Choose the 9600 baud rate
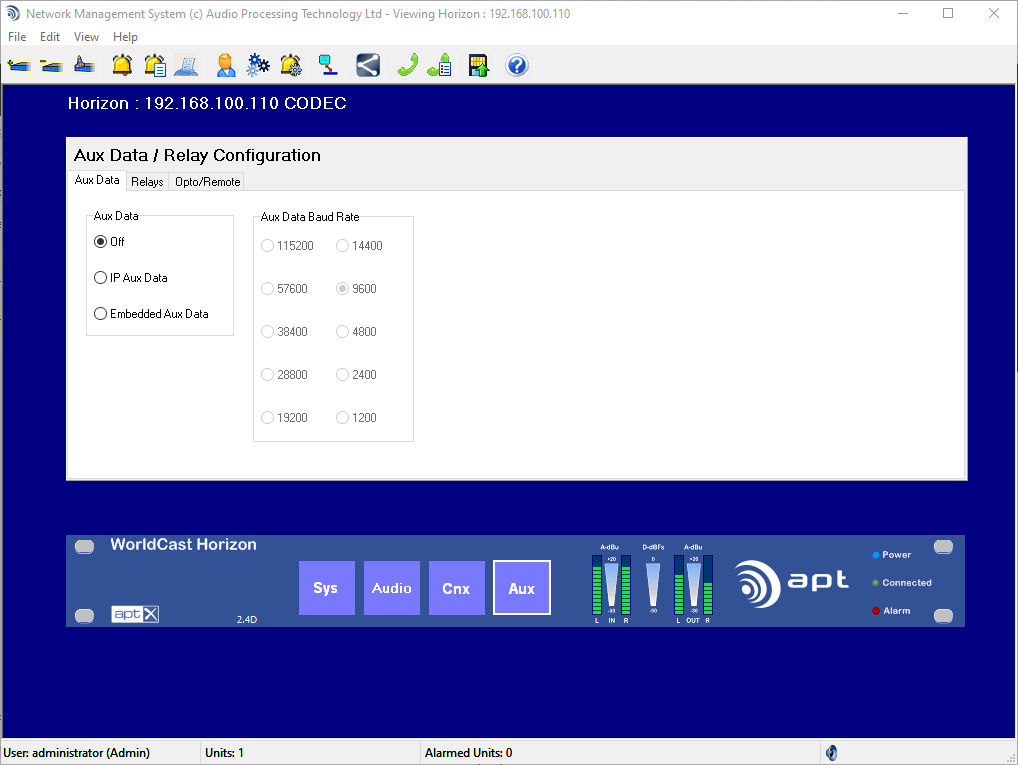1018x765 pixels. tap(356, 288)
